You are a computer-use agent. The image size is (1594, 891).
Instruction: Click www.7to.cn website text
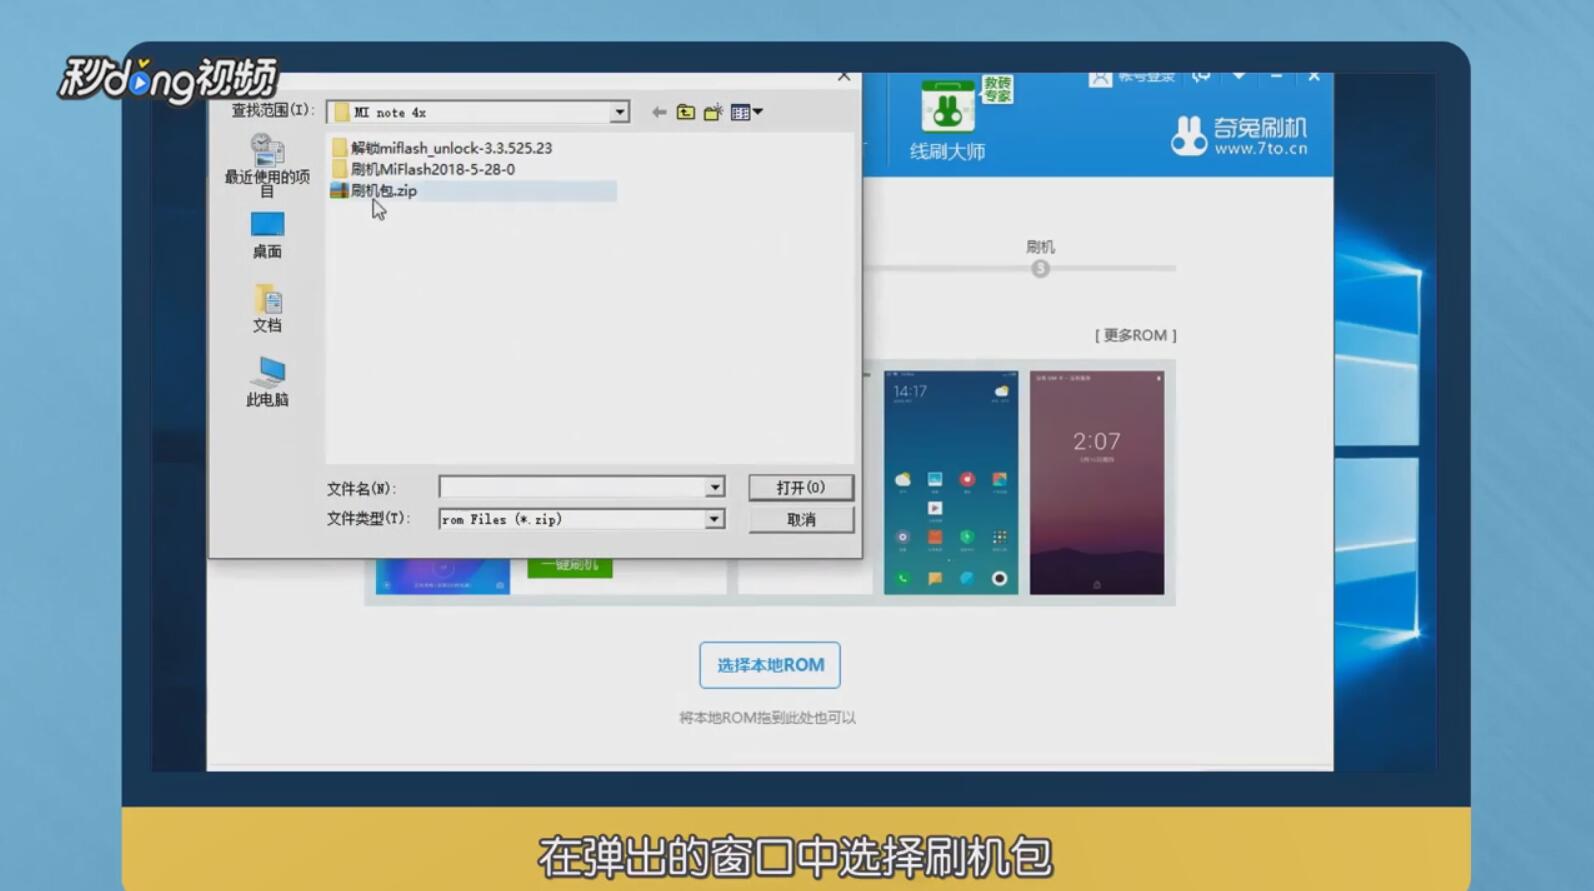point(1261,149)
